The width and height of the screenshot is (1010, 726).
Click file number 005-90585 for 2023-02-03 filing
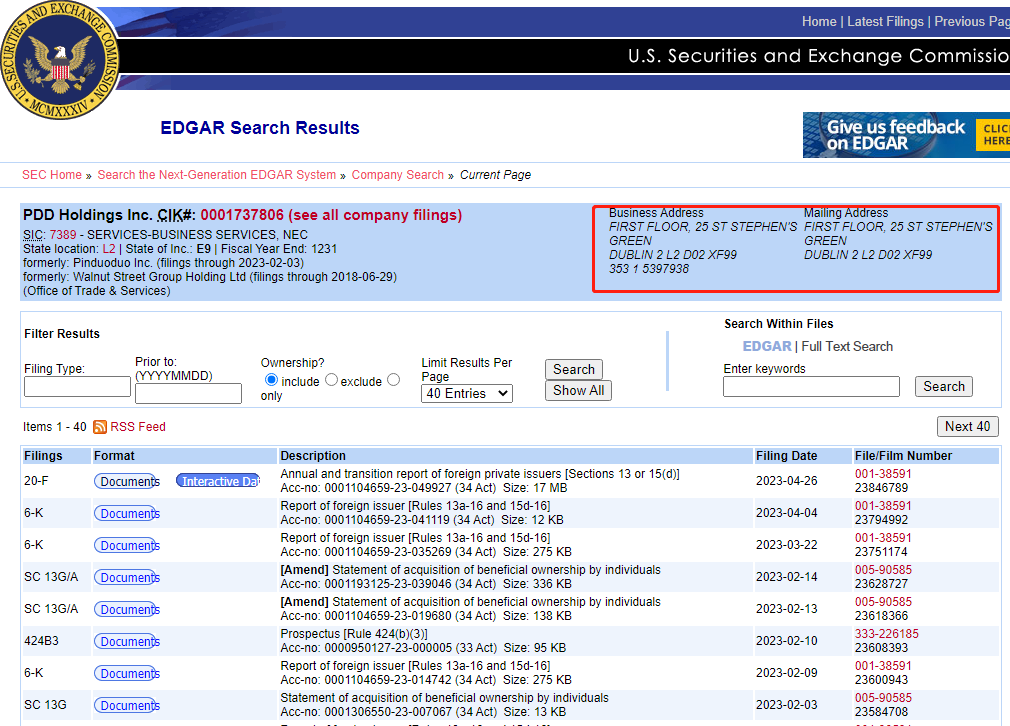[x=883, y=698]
